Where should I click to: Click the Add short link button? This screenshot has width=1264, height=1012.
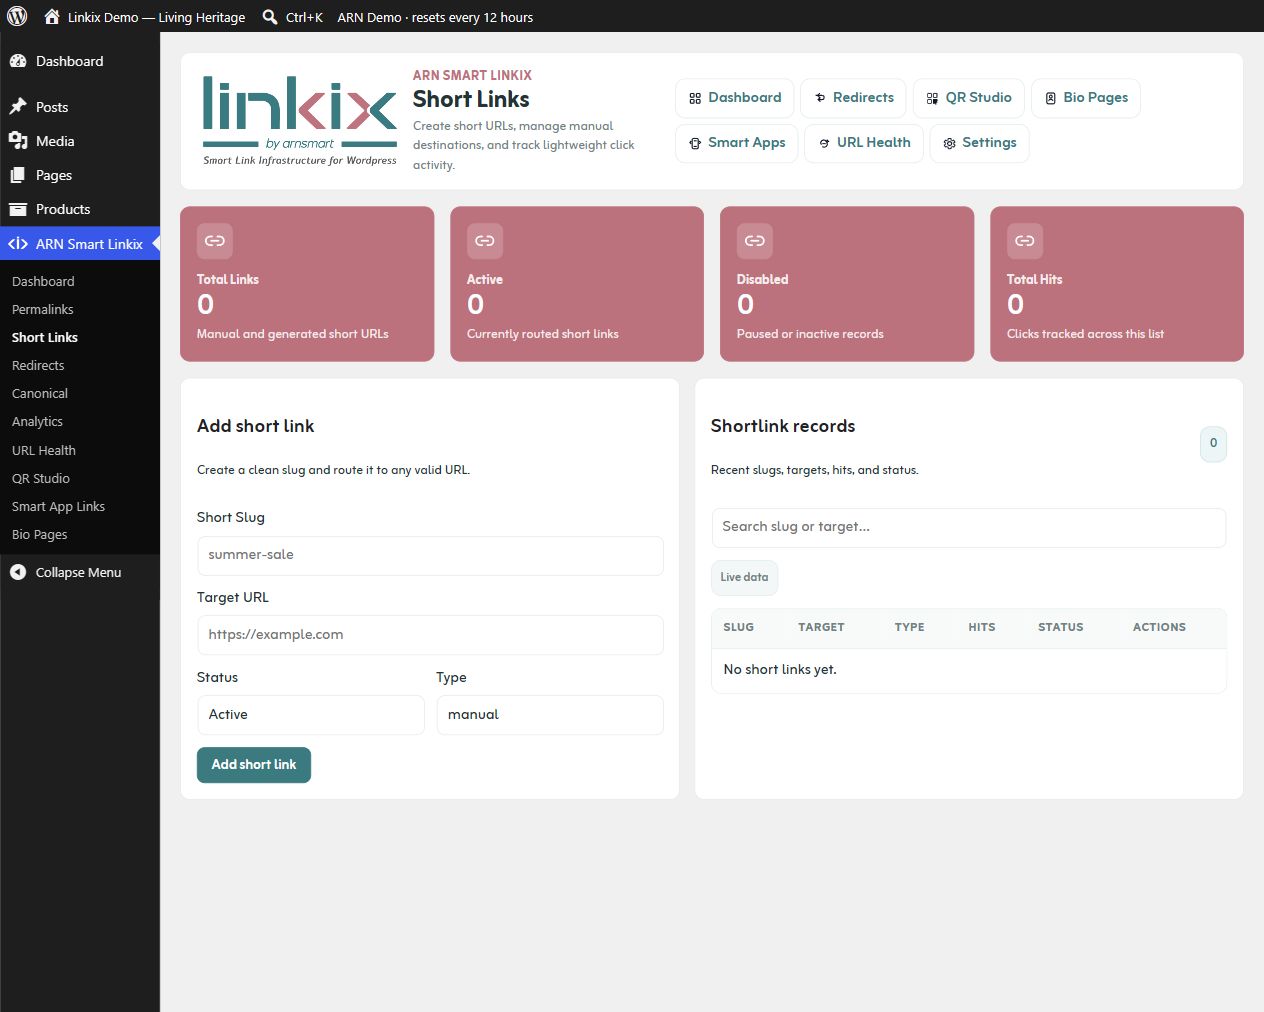(x=254, y=765)
